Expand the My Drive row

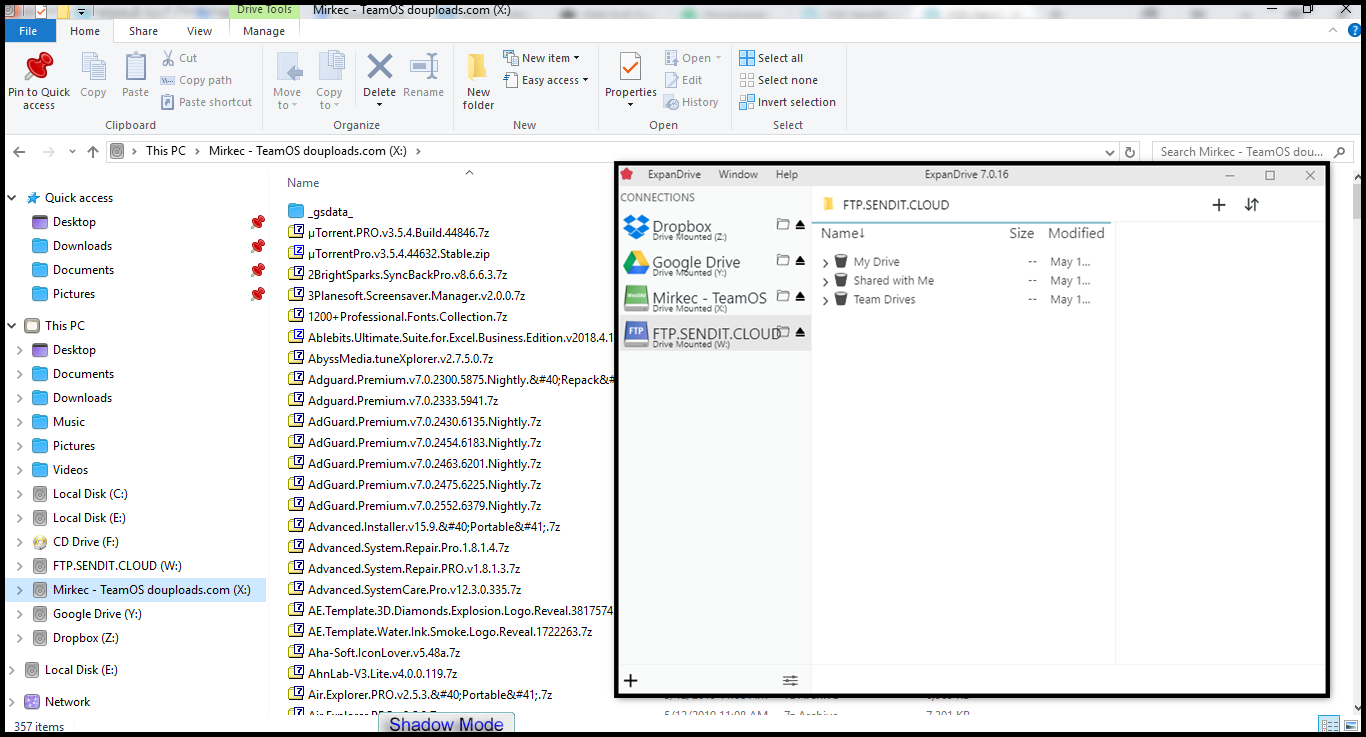[x=825, y=263]
